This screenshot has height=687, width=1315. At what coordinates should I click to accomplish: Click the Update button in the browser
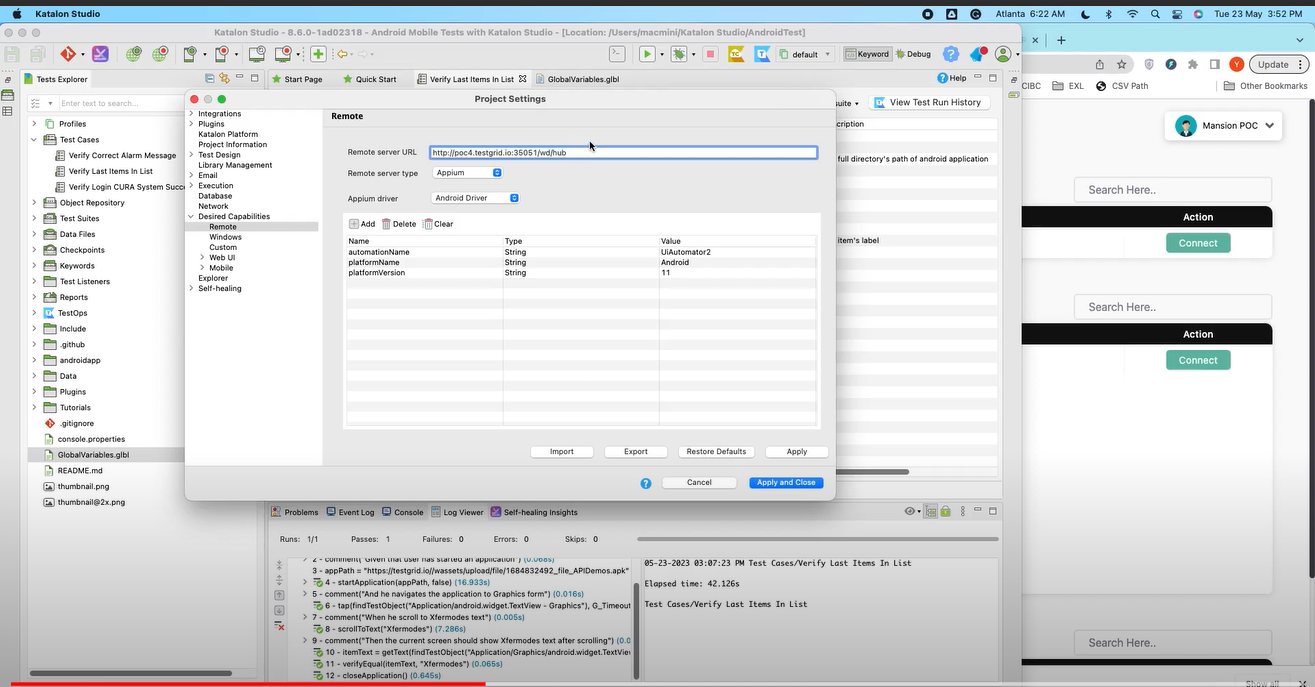1278,64
